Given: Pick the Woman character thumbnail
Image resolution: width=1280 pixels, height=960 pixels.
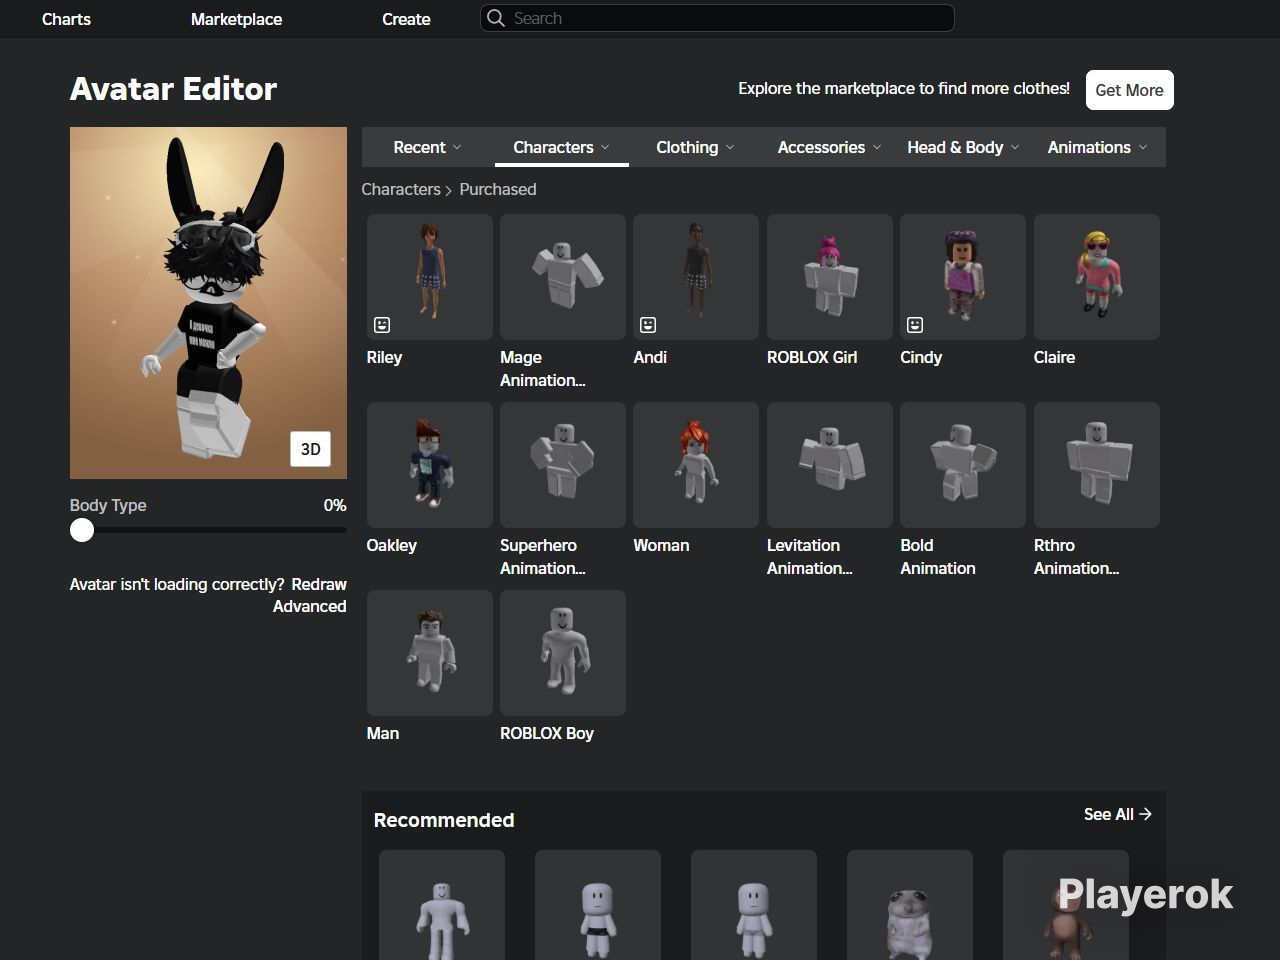Looking at the screenshot, I should (x=696, y=465).
